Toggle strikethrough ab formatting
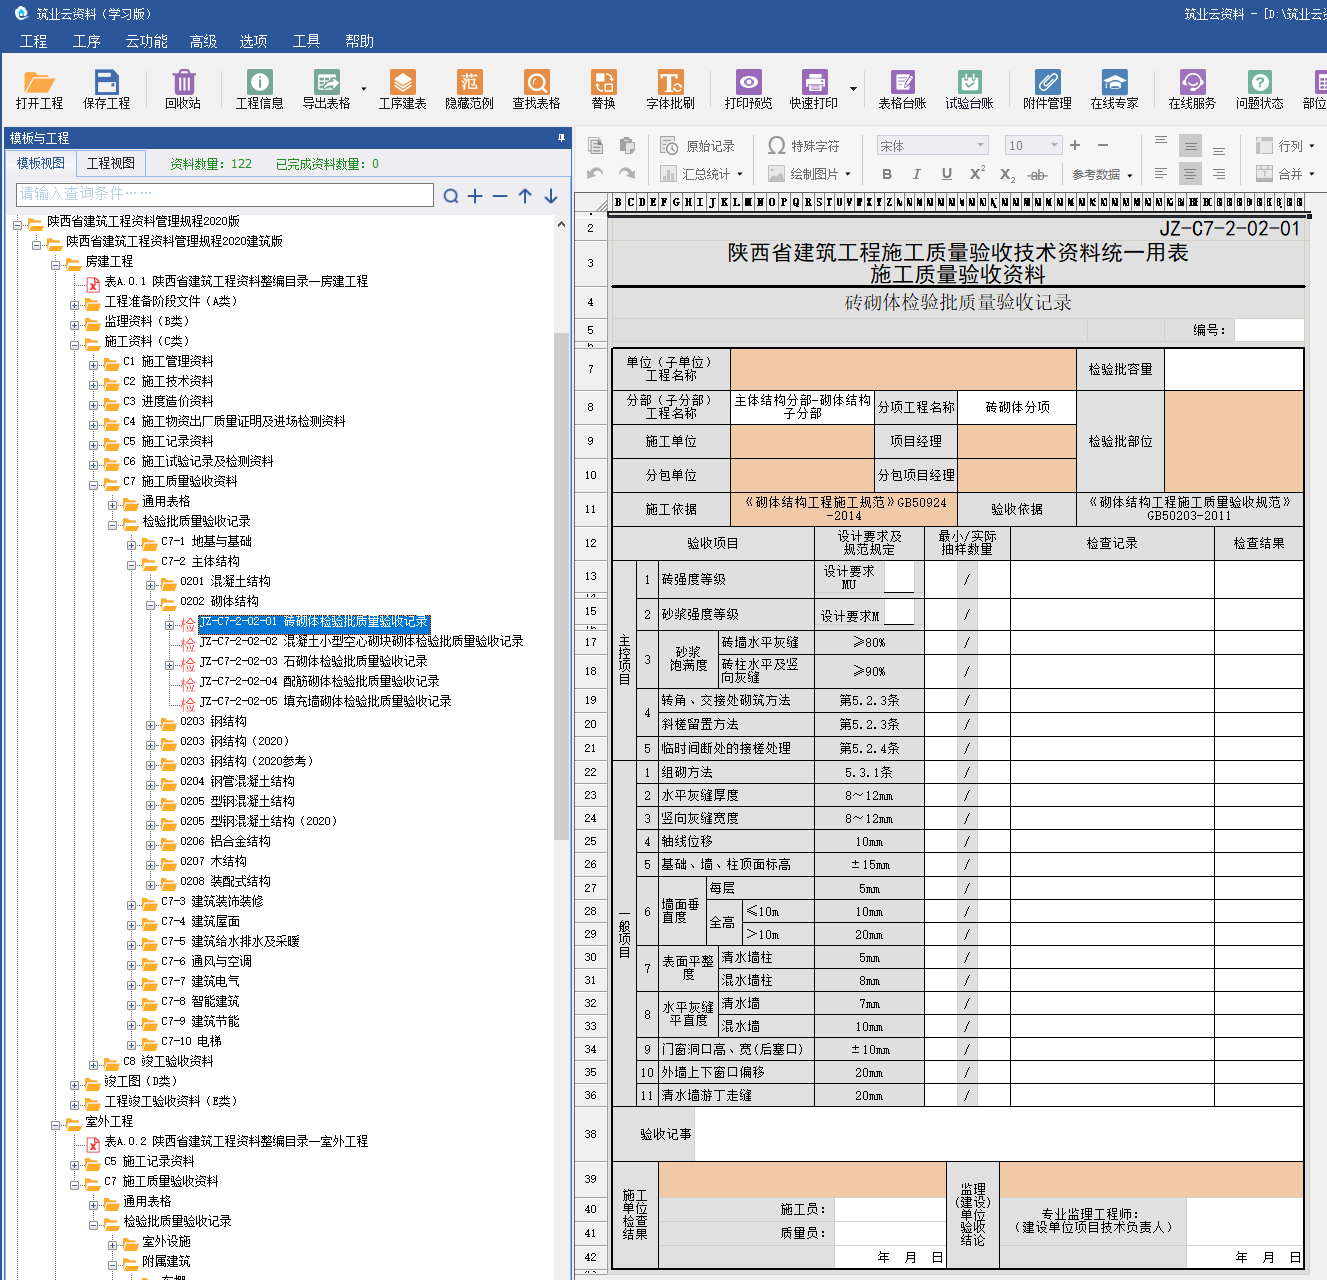The width and height of the screenshot is (1327, 1280). 1038,174
